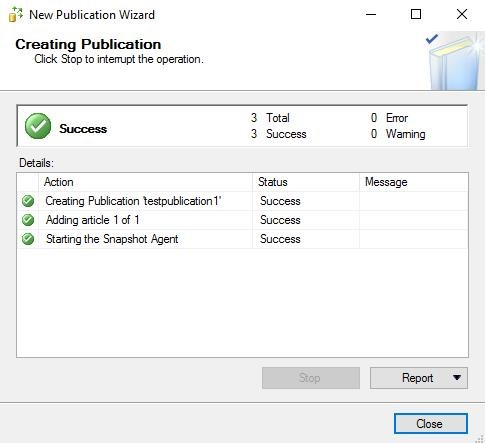The width and height of the screenshot is (485, 443).
Task: Click the green check beside Adding article row
Action: point(28,220)
